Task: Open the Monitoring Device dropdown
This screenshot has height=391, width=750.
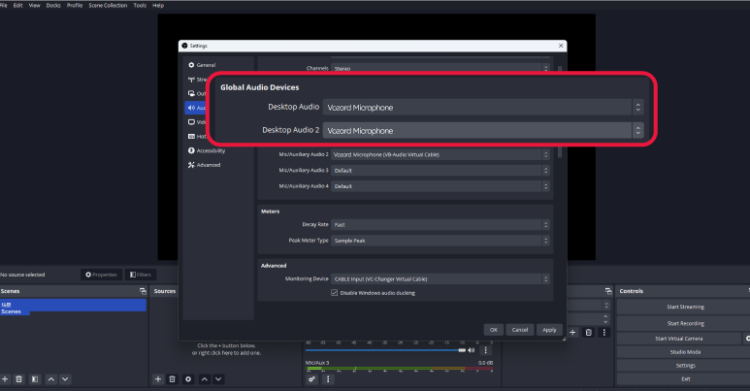Action: pos(440,279)
